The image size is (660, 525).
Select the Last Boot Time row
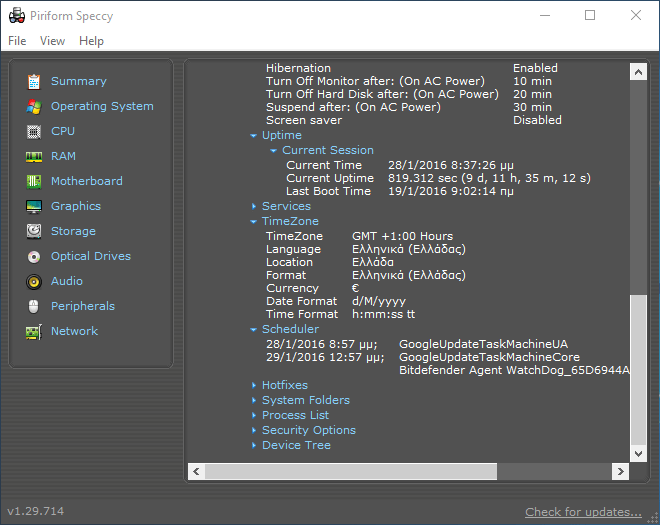400,191
